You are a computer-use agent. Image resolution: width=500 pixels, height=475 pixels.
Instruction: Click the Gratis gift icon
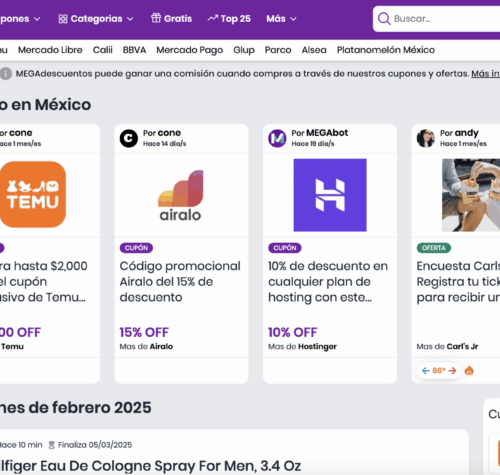coord(156,18)
